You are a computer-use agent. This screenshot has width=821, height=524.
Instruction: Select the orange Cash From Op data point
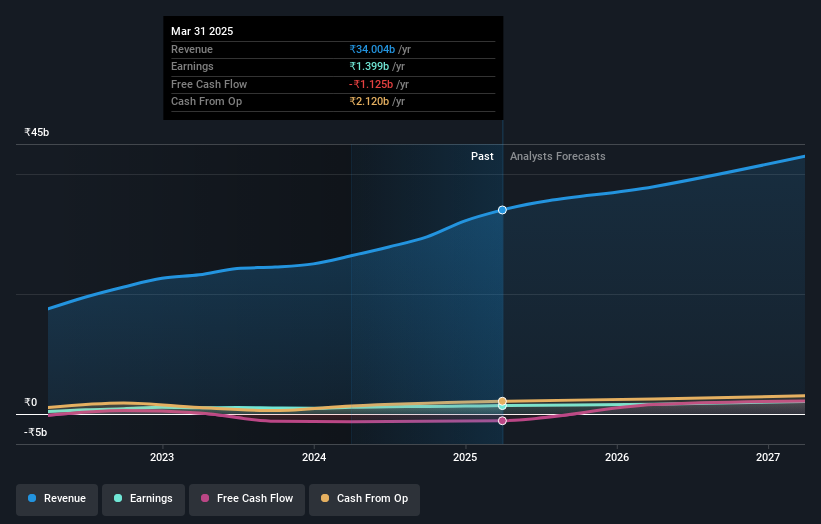[502, 401]
